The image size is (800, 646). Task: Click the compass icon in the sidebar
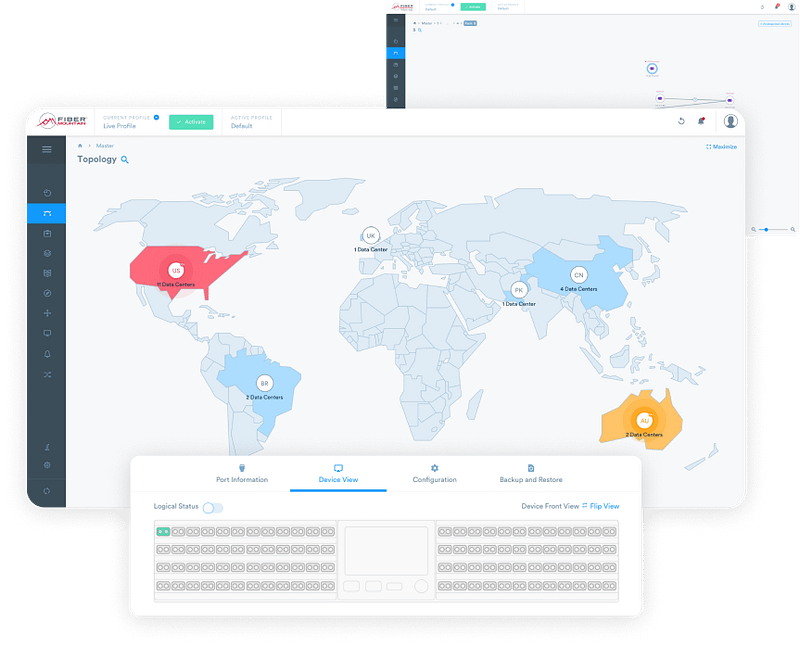(x=46, y=293)
